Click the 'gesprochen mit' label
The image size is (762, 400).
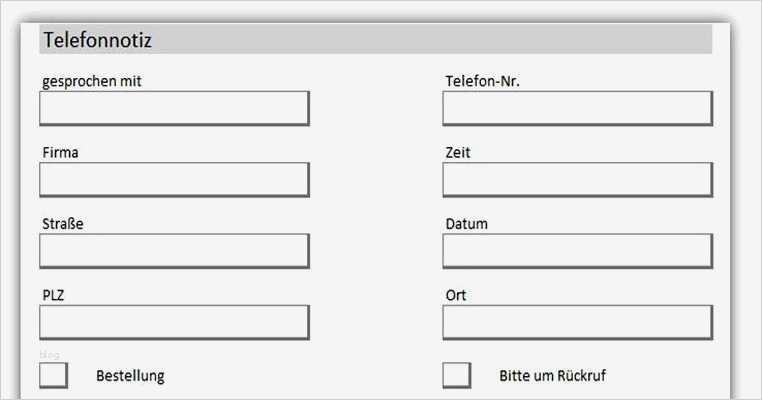(92, 81)
